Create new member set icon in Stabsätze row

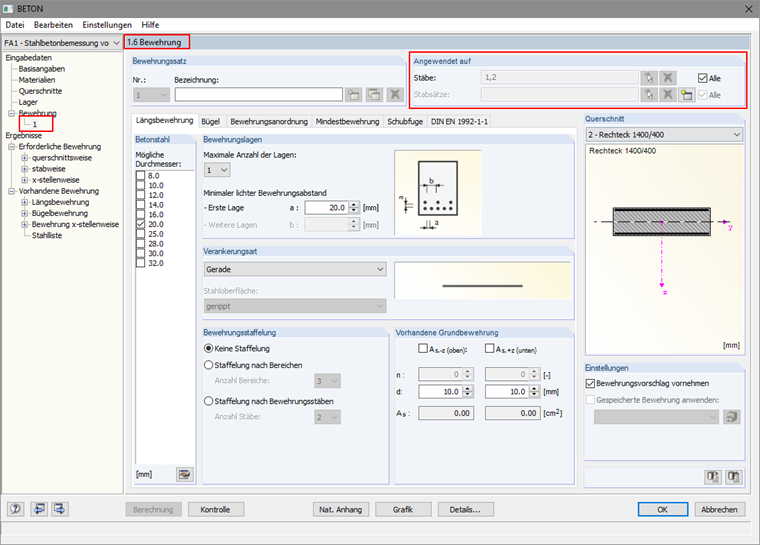pos(686,95)
